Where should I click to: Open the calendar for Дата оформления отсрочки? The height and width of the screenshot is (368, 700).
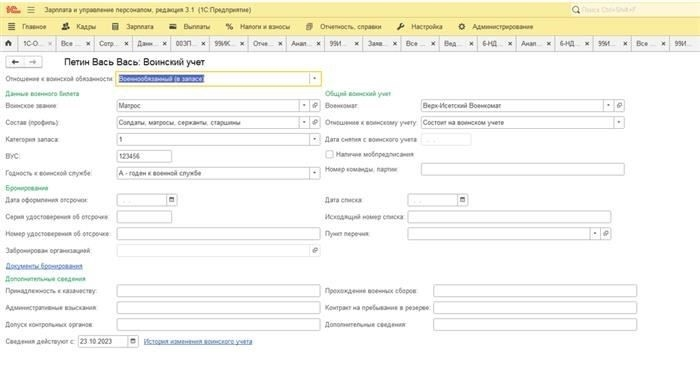tap(171, 200)
